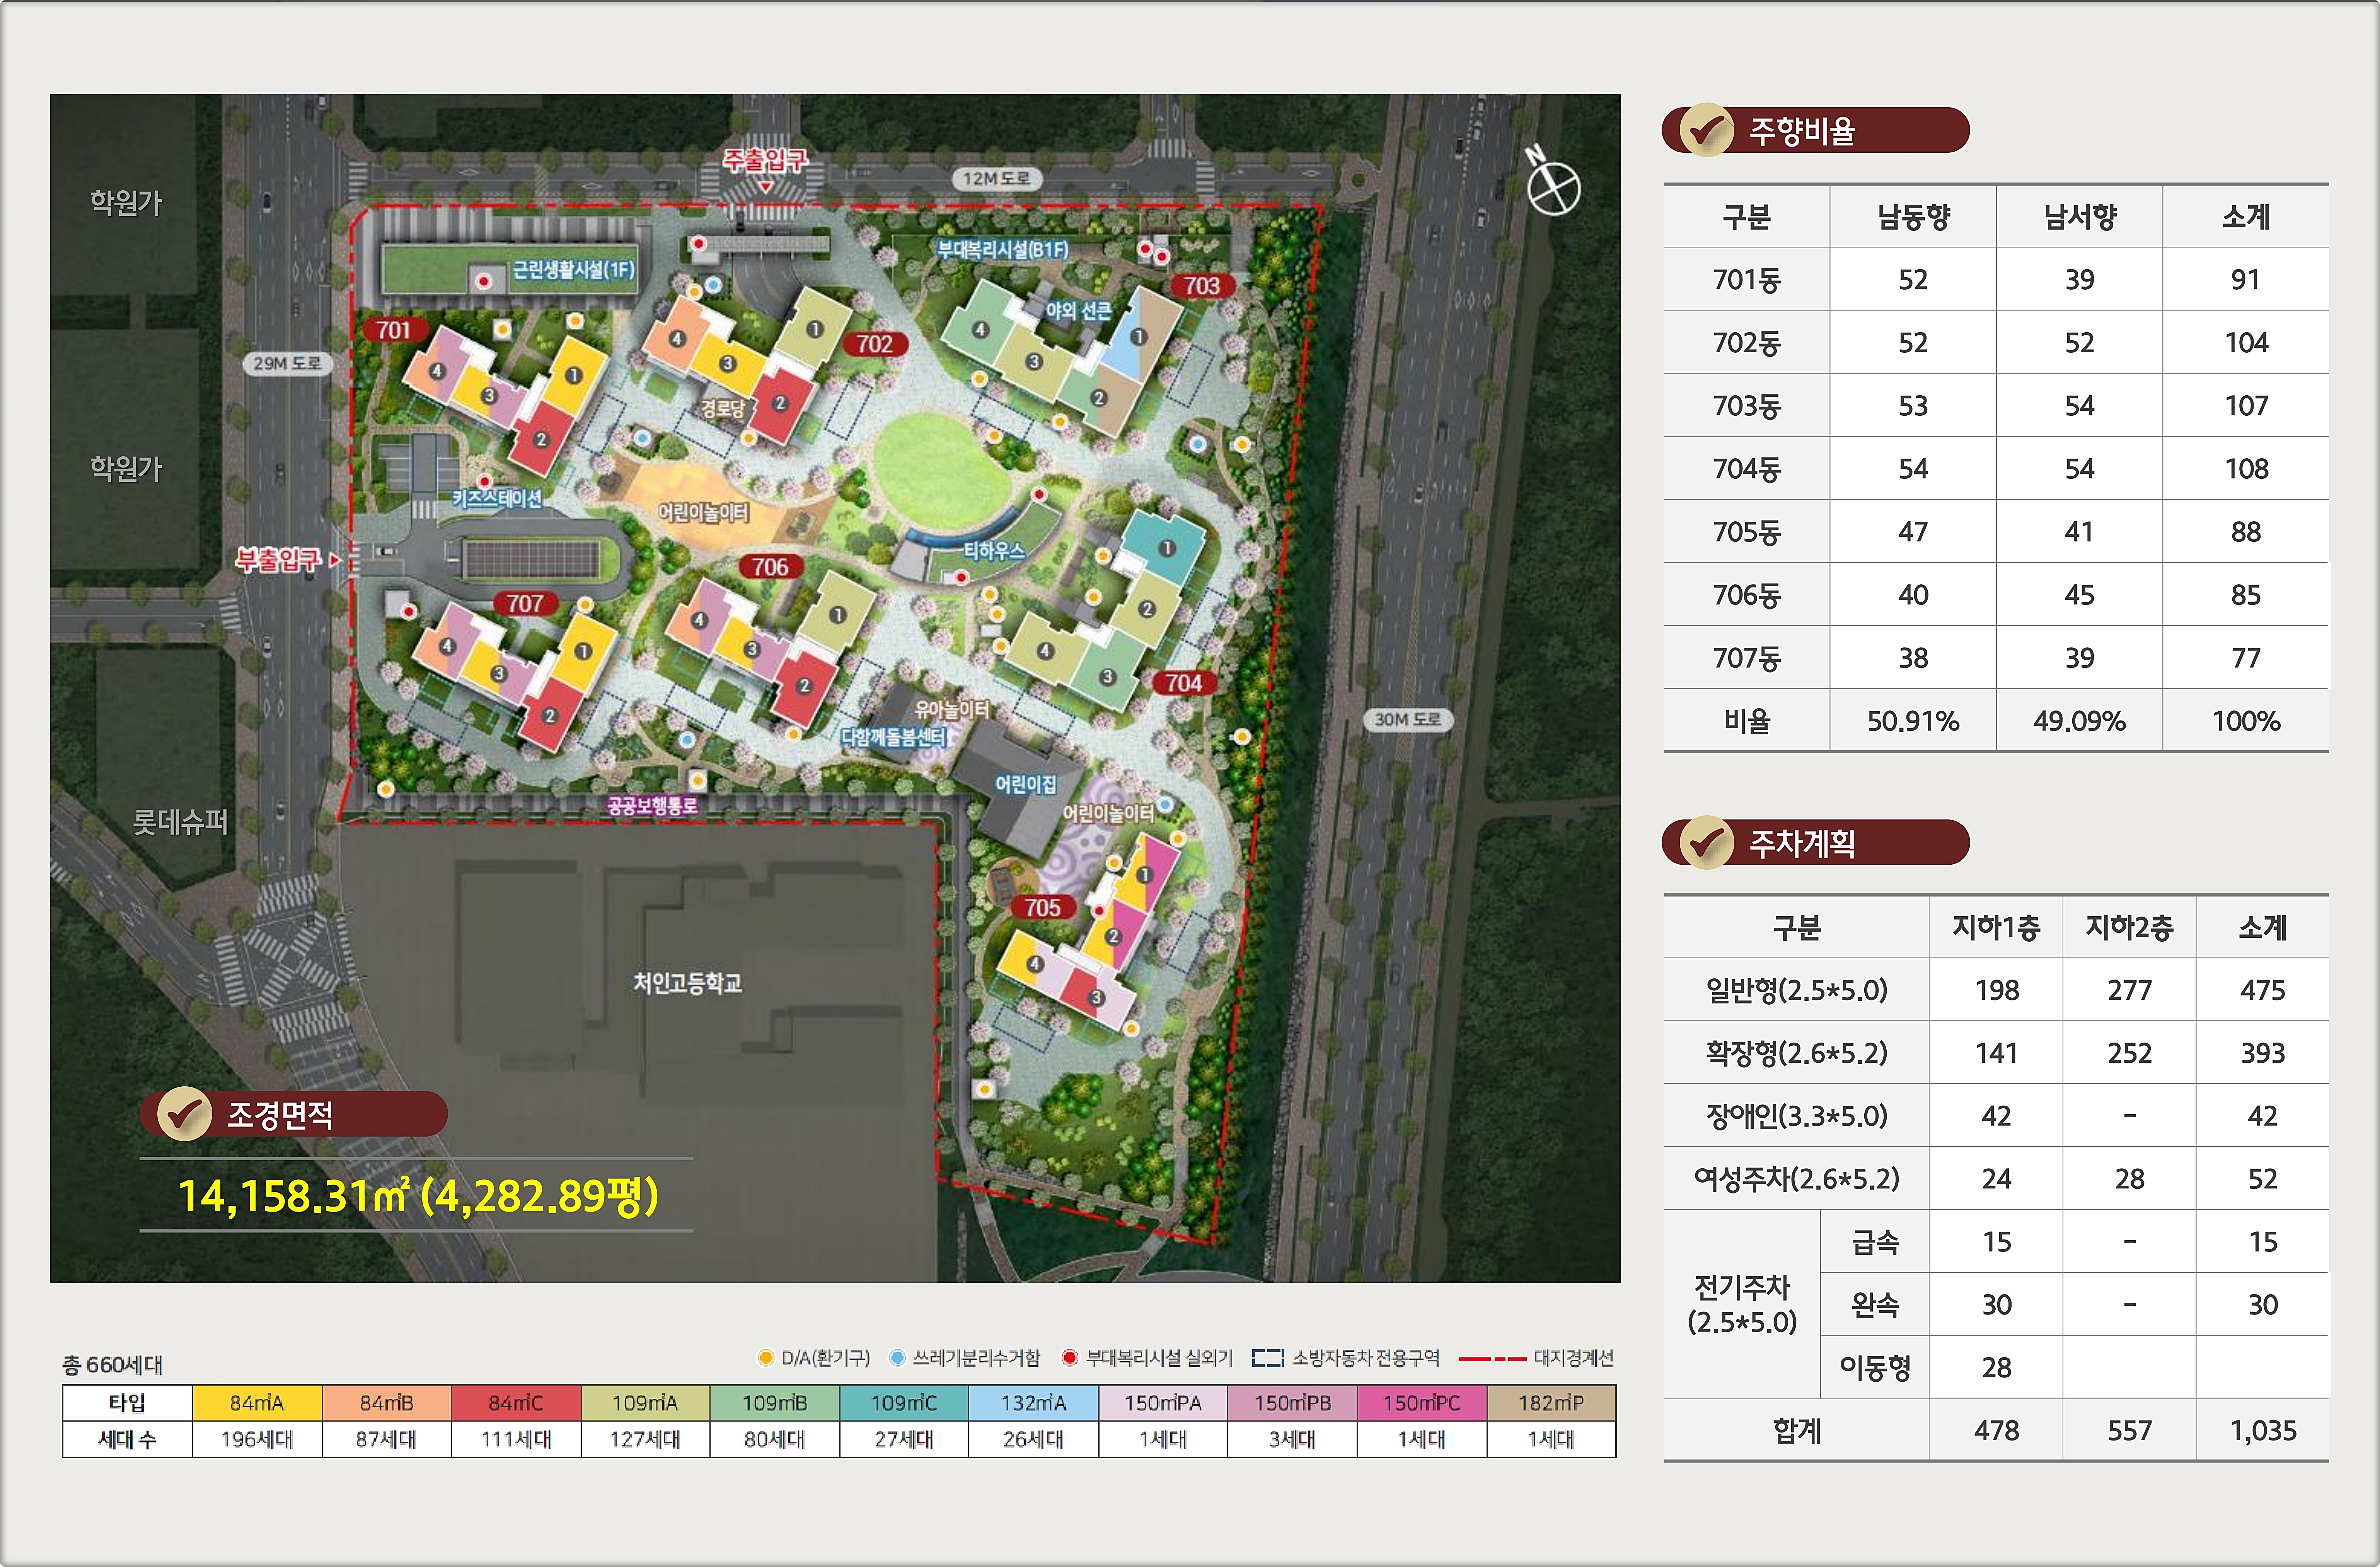
Task: Click the 어린이집 building label
Action: tap(1026, 783)
